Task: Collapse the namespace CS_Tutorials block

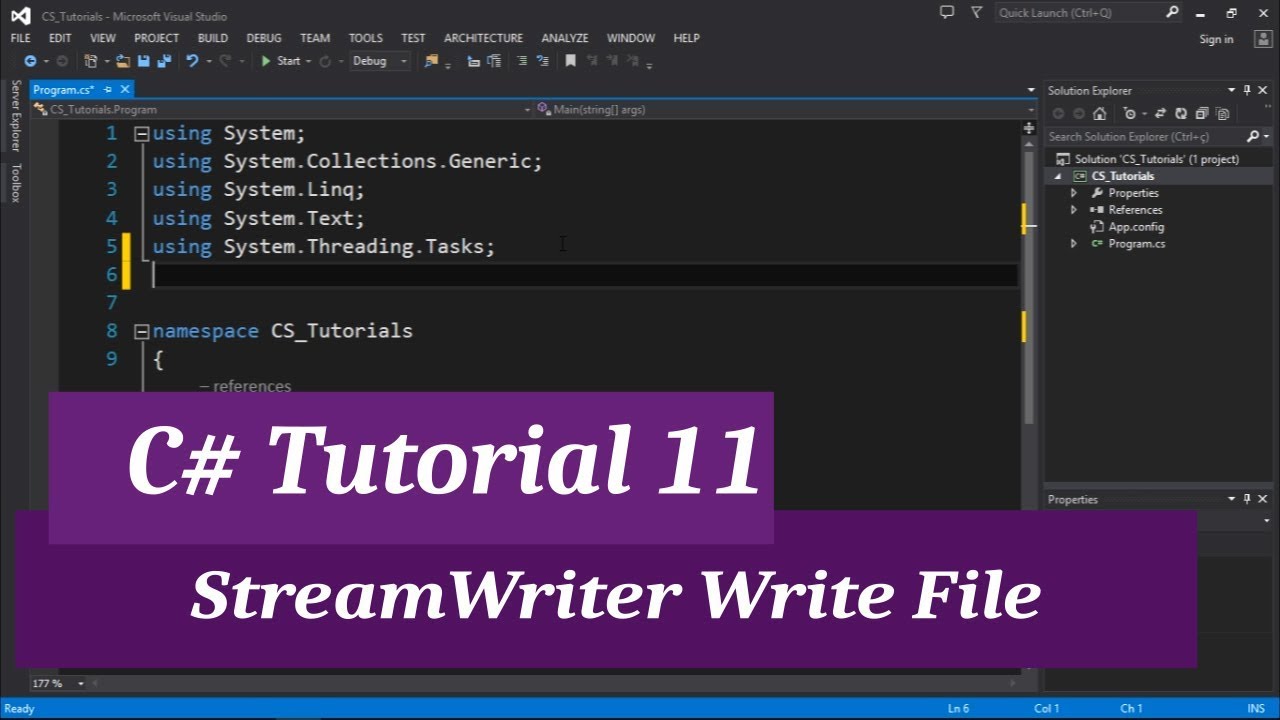Action: tap(142, 331)
